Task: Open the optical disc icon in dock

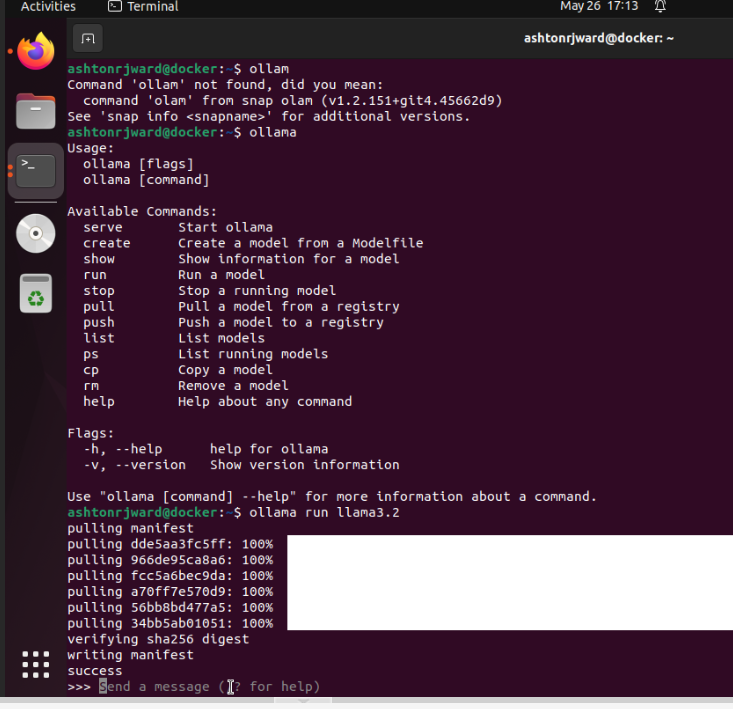Action: (36, 233)
